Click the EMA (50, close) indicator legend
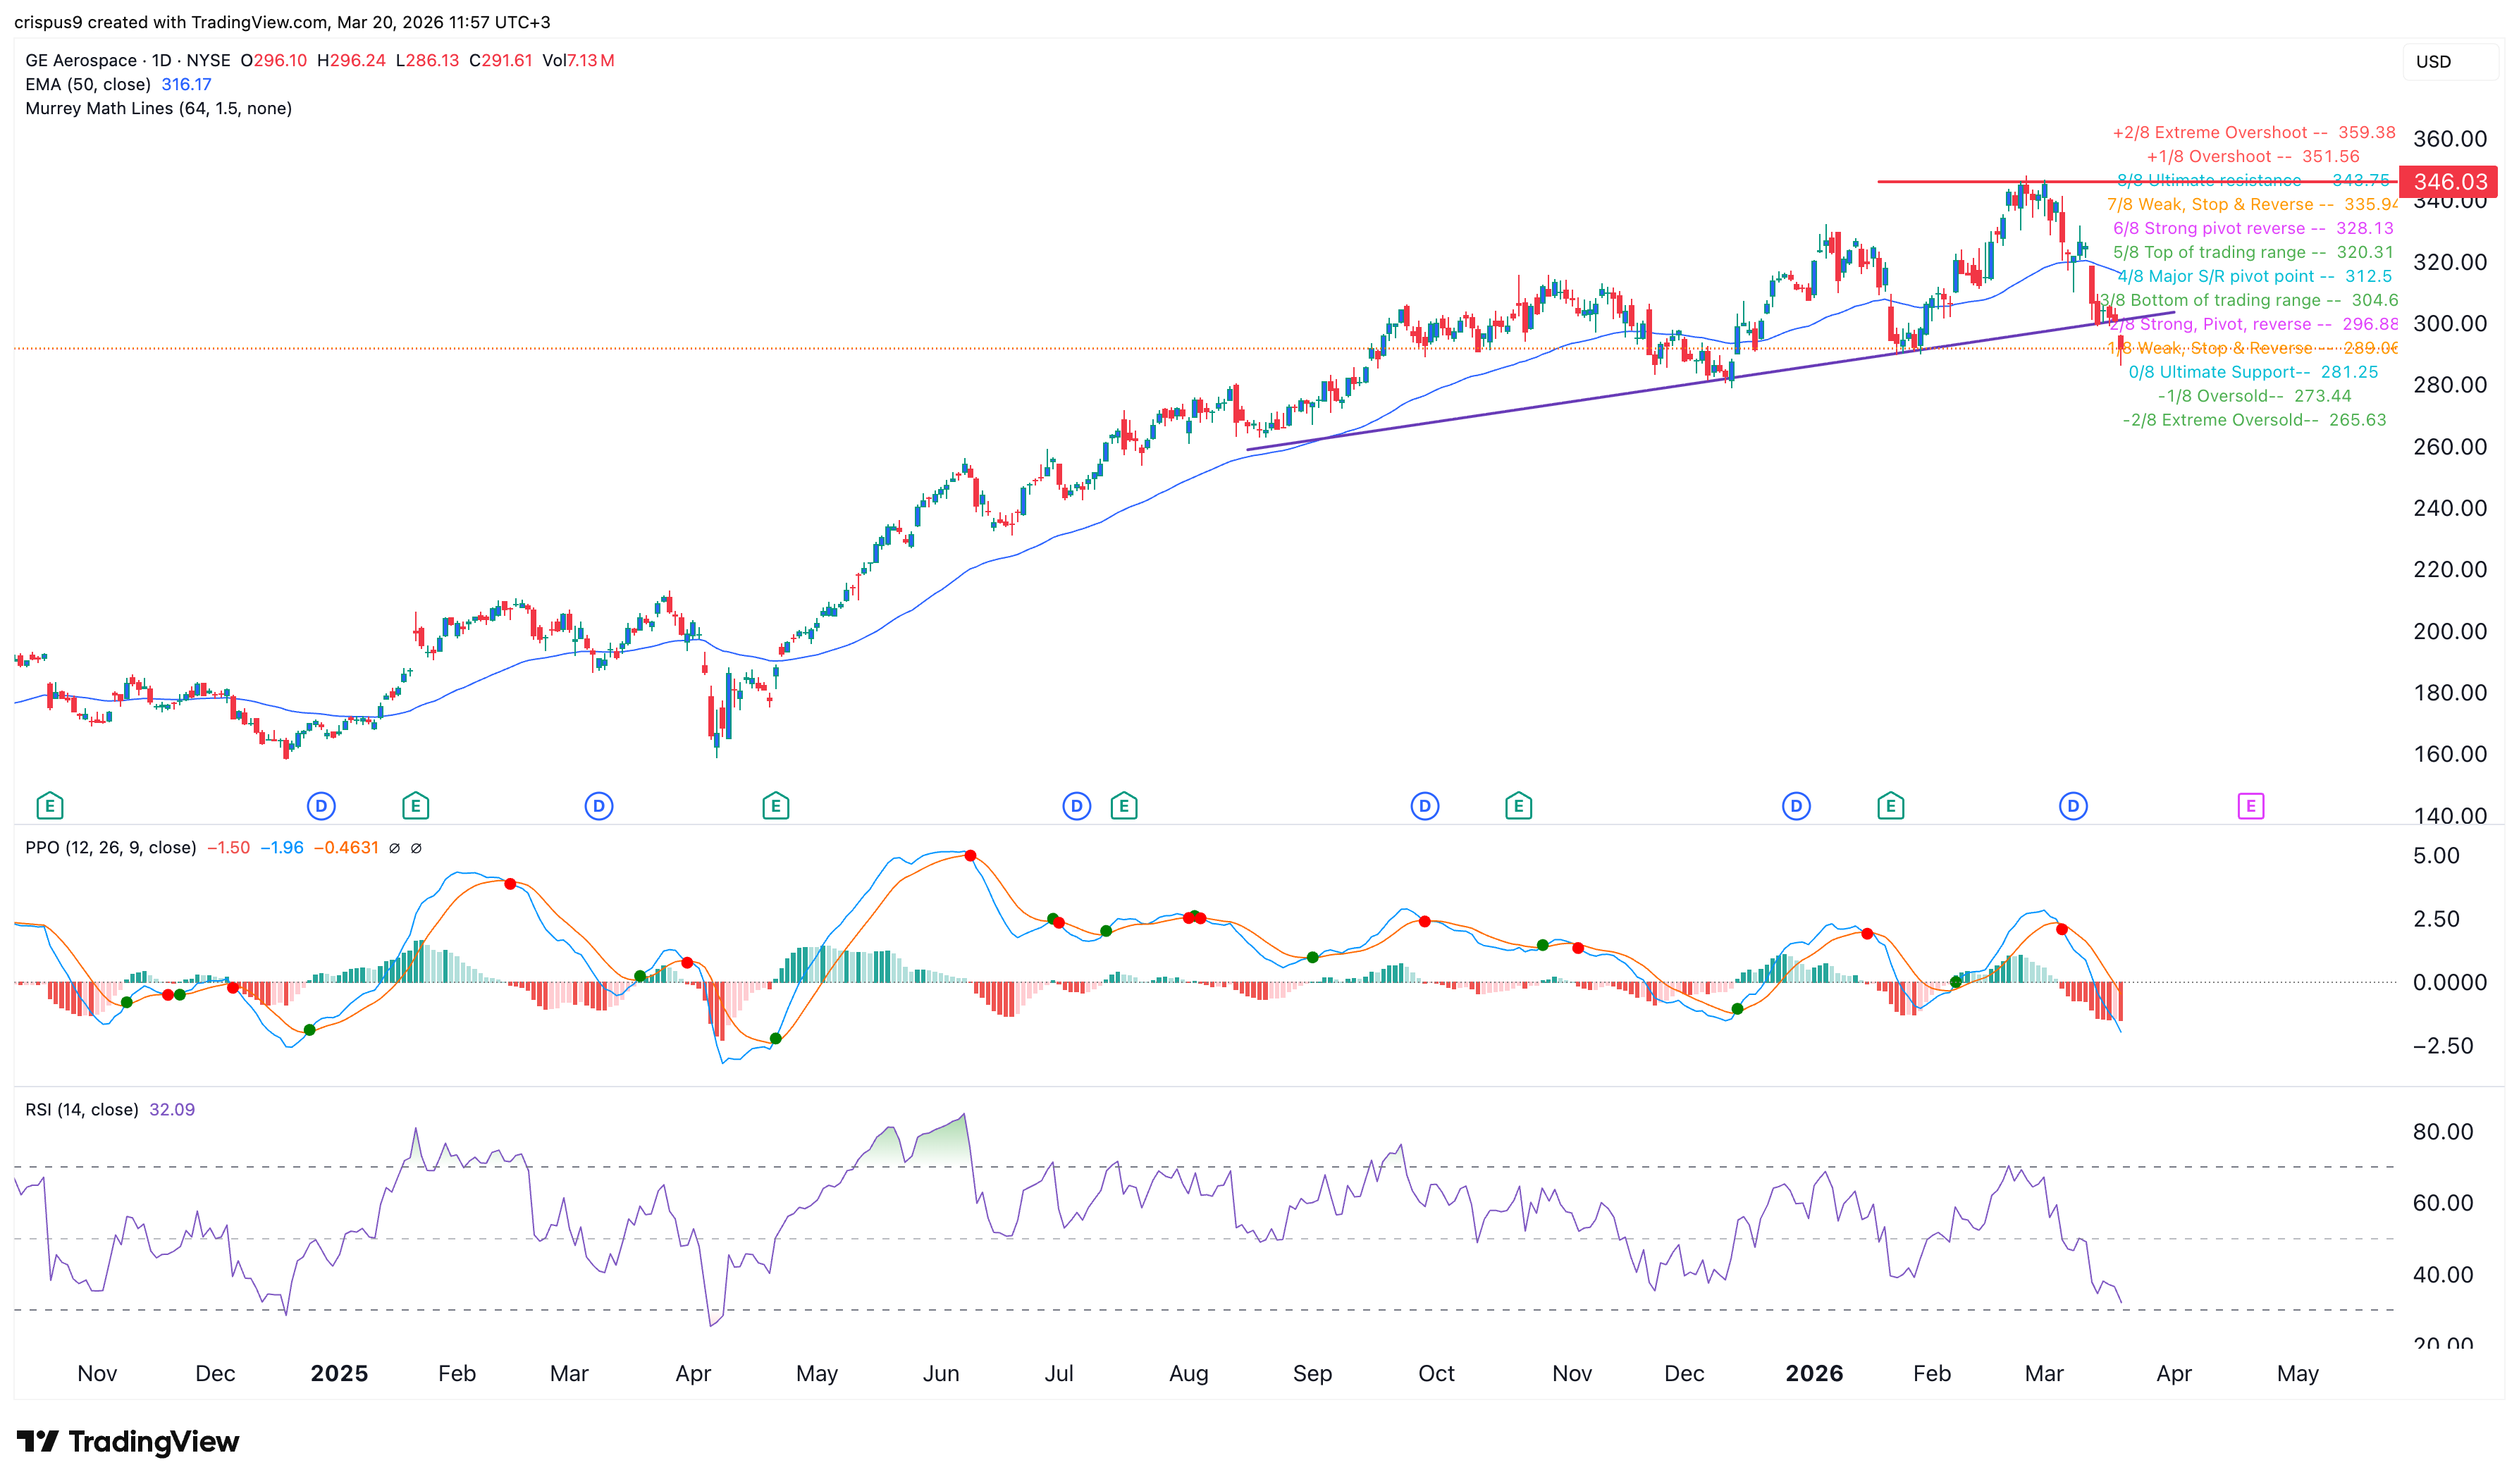The height and width of the screenshot is (1484, 2519). tap(88, 85)
